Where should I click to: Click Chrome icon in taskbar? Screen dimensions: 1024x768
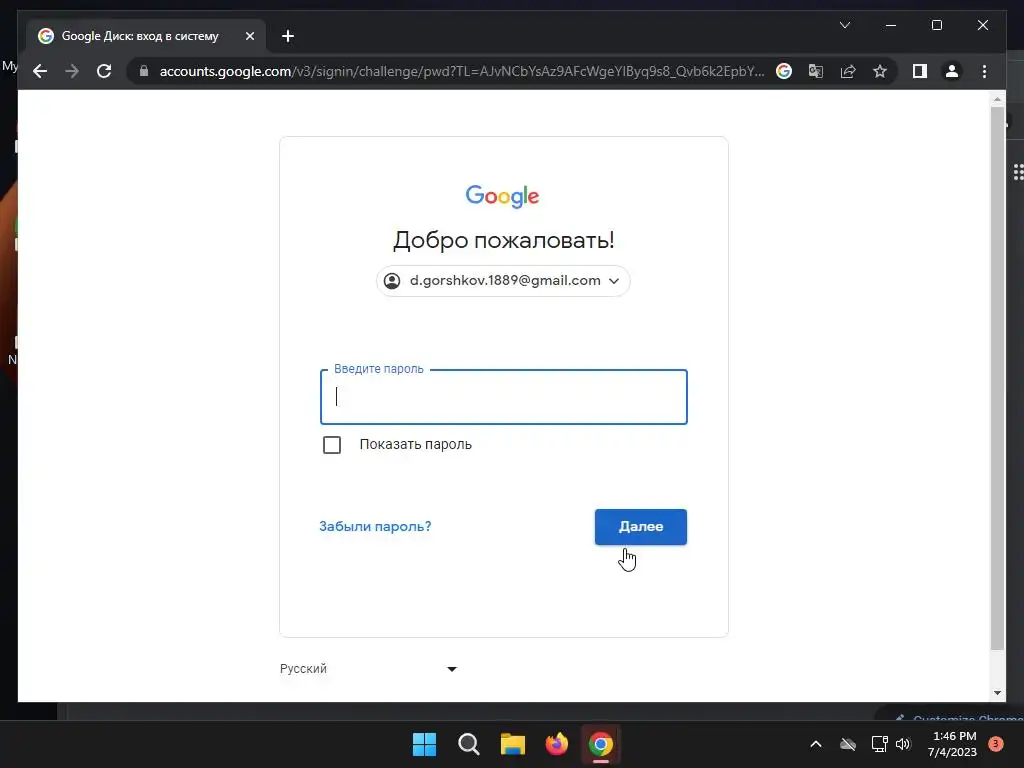point(601,744)
